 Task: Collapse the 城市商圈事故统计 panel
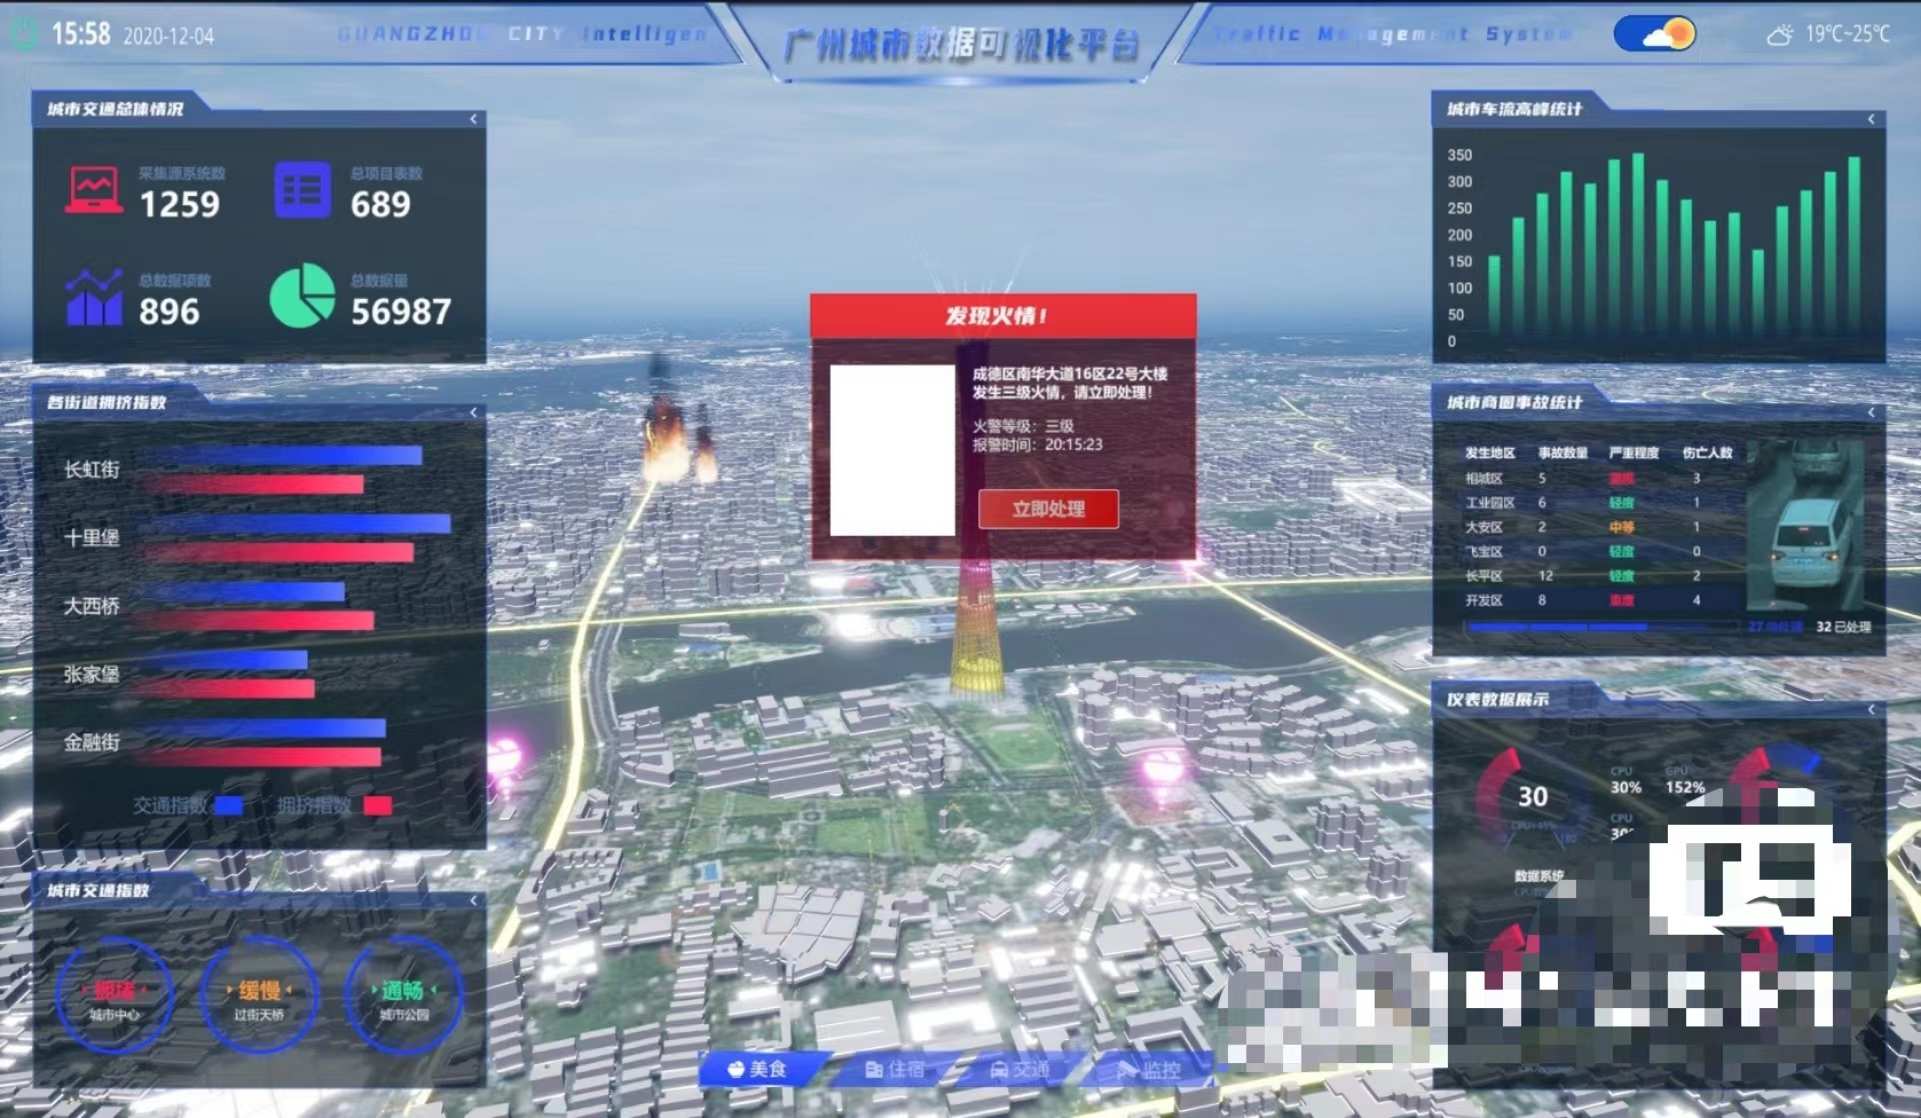point(1871,412)
